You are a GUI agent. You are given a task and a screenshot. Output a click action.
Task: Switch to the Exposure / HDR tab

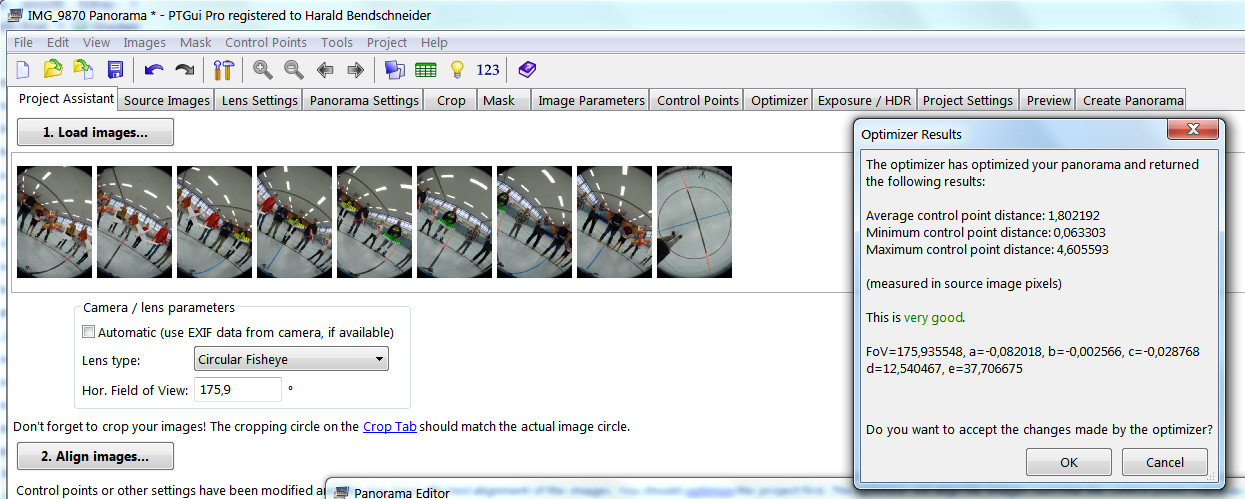(864, 100)
